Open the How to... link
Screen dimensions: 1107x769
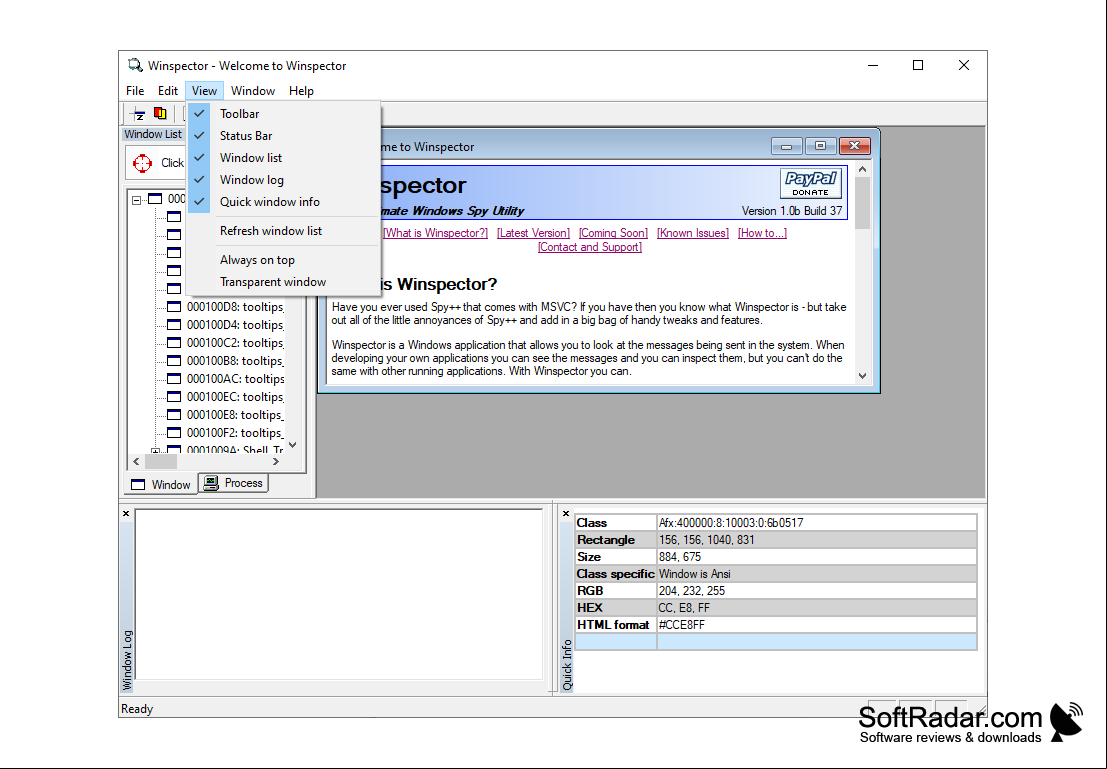[762, 233]
